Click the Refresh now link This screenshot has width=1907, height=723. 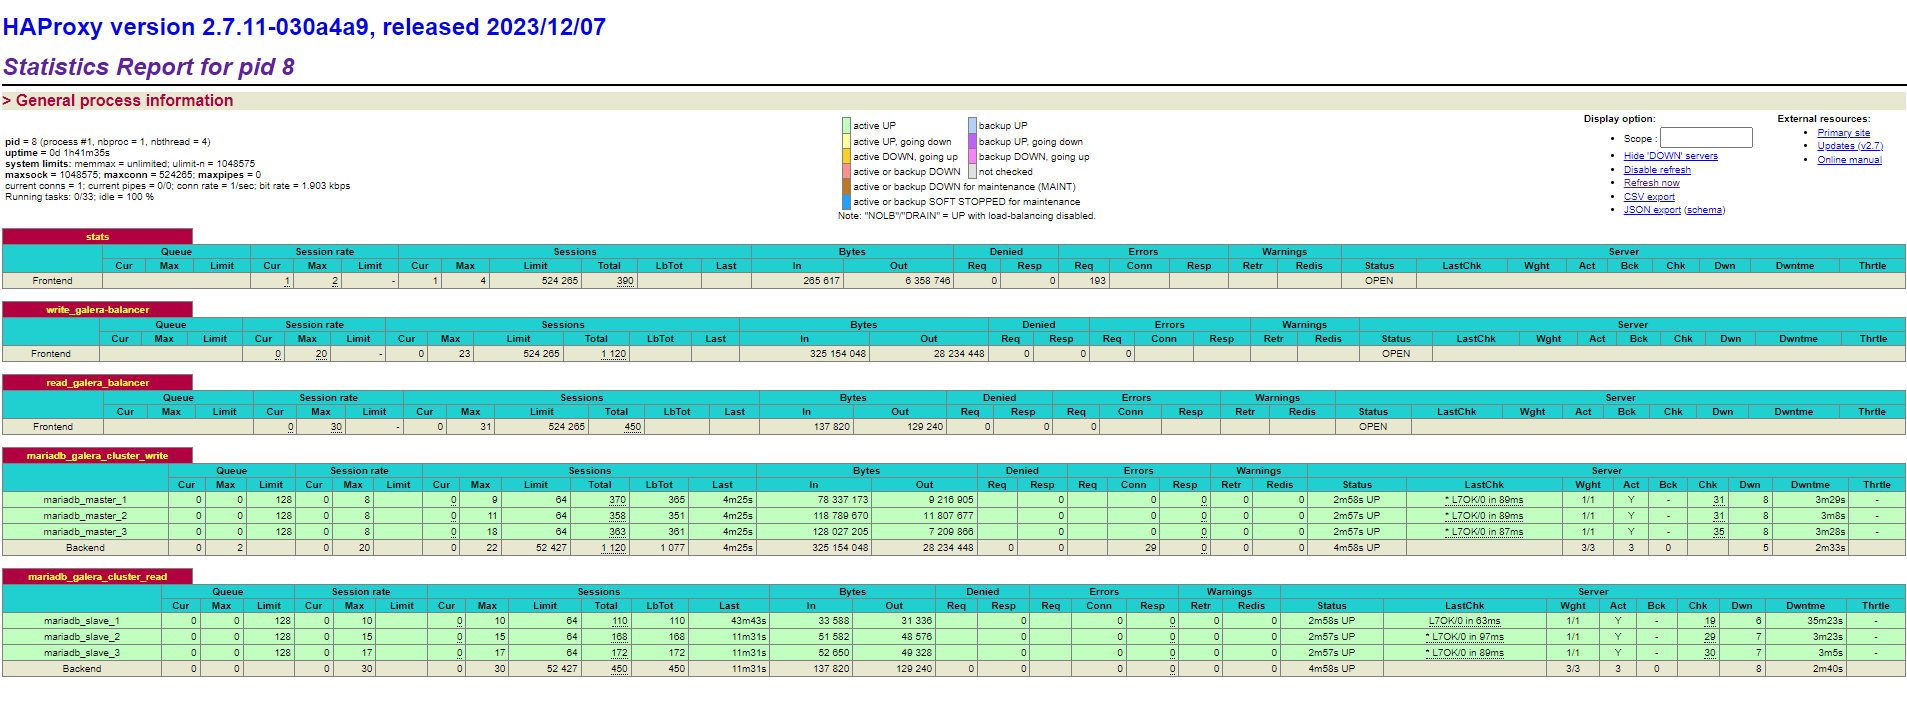point(1651,183)
